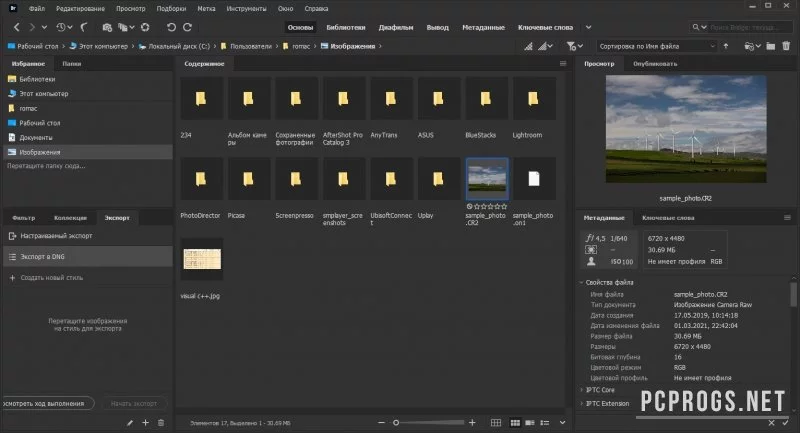Open the Подборки menu
This screenshot has width=800, height=433.
point(171,9)
